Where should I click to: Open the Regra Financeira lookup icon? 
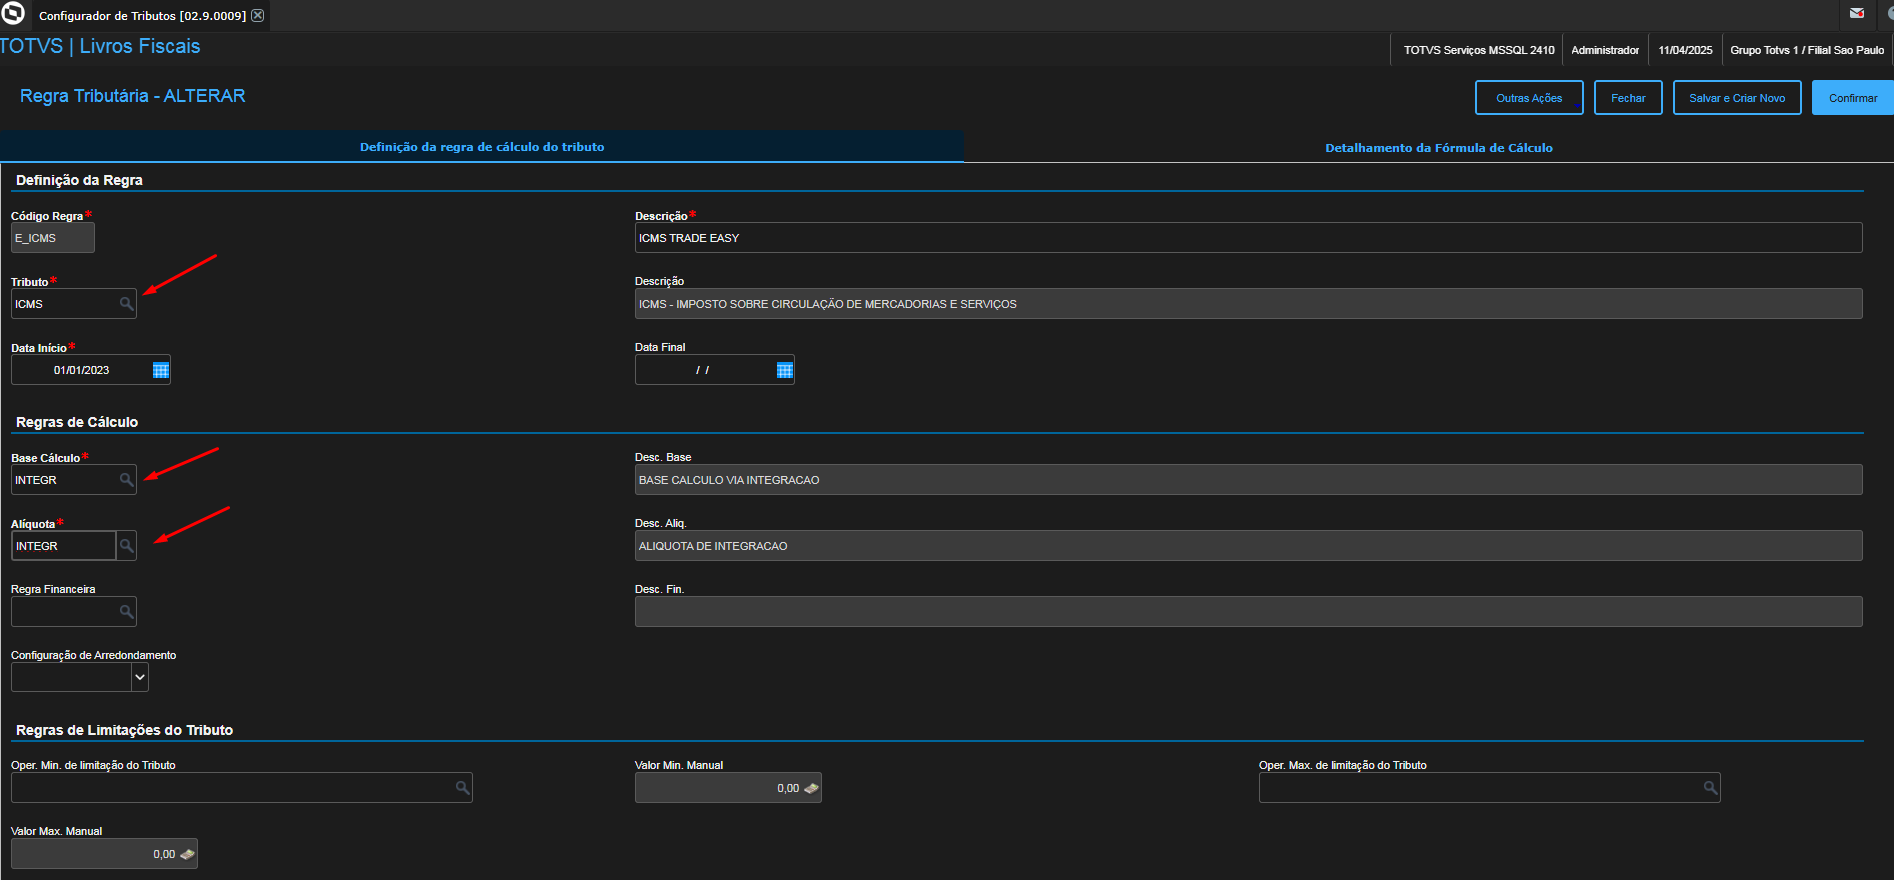(126, 612)
